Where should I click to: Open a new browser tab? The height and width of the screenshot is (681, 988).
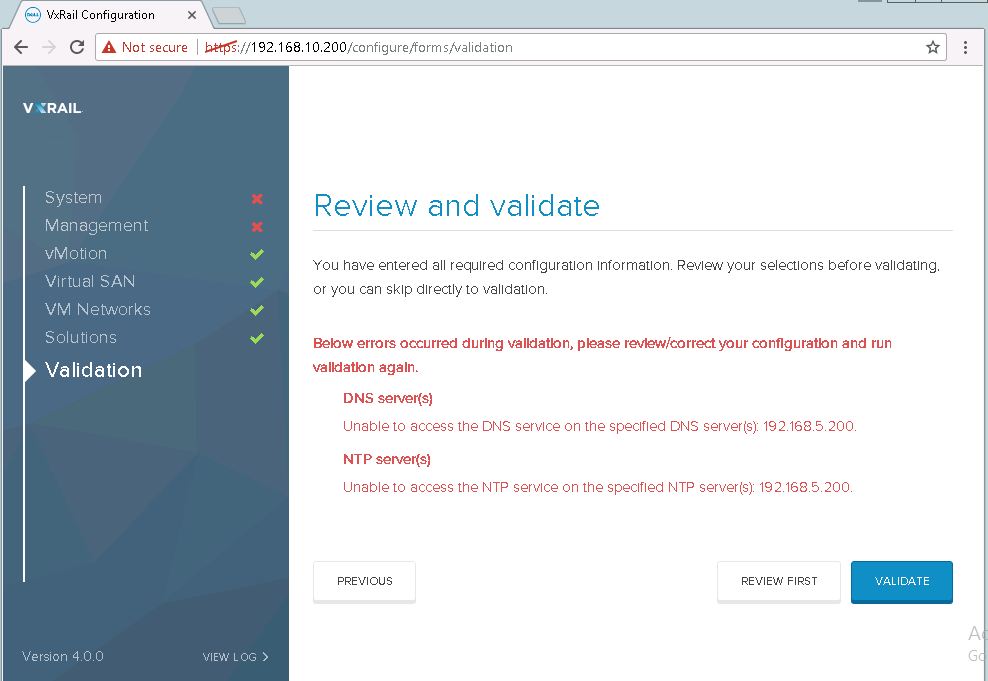pos(229,16)
